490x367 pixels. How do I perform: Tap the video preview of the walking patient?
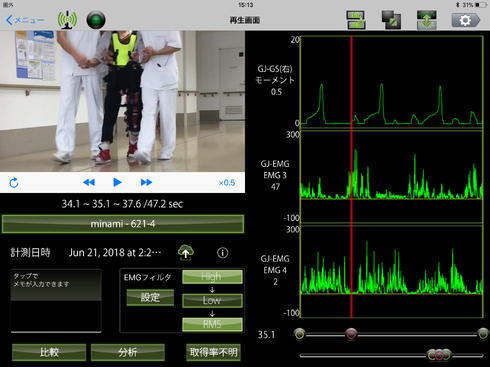pos(122,101)
